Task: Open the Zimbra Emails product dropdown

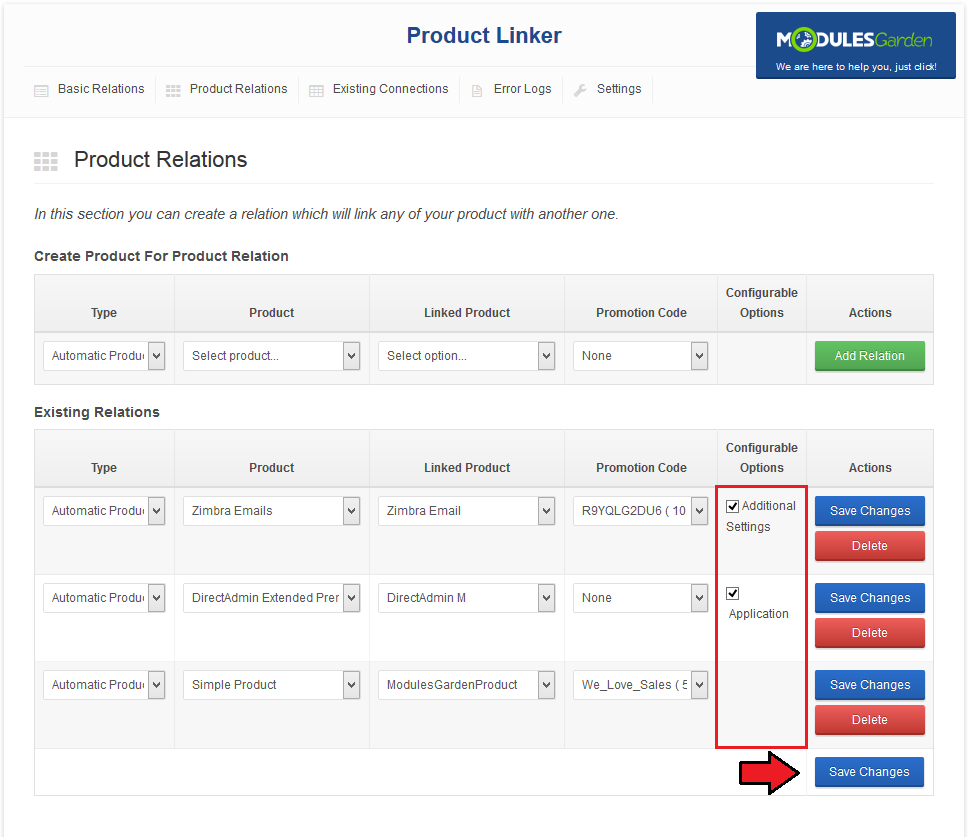Action: click(271, 511)
